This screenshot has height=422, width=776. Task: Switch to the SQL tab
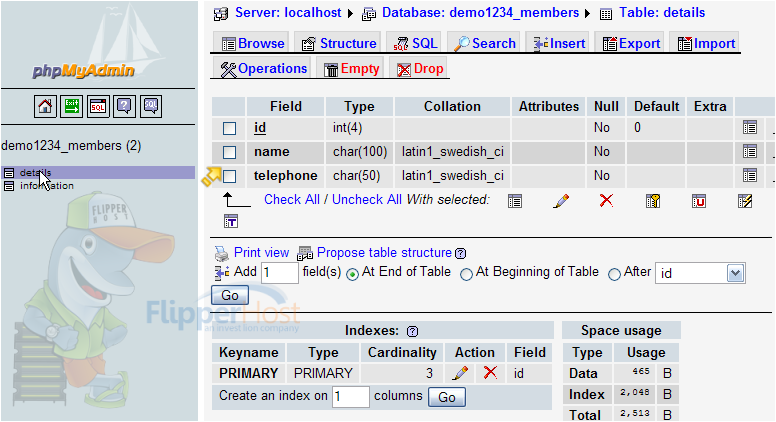(x=416, y=44)
